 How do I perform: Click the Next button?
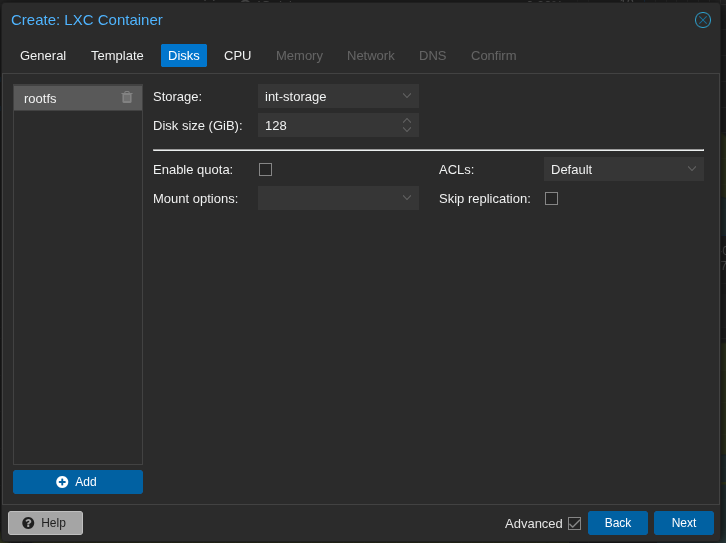683,523
